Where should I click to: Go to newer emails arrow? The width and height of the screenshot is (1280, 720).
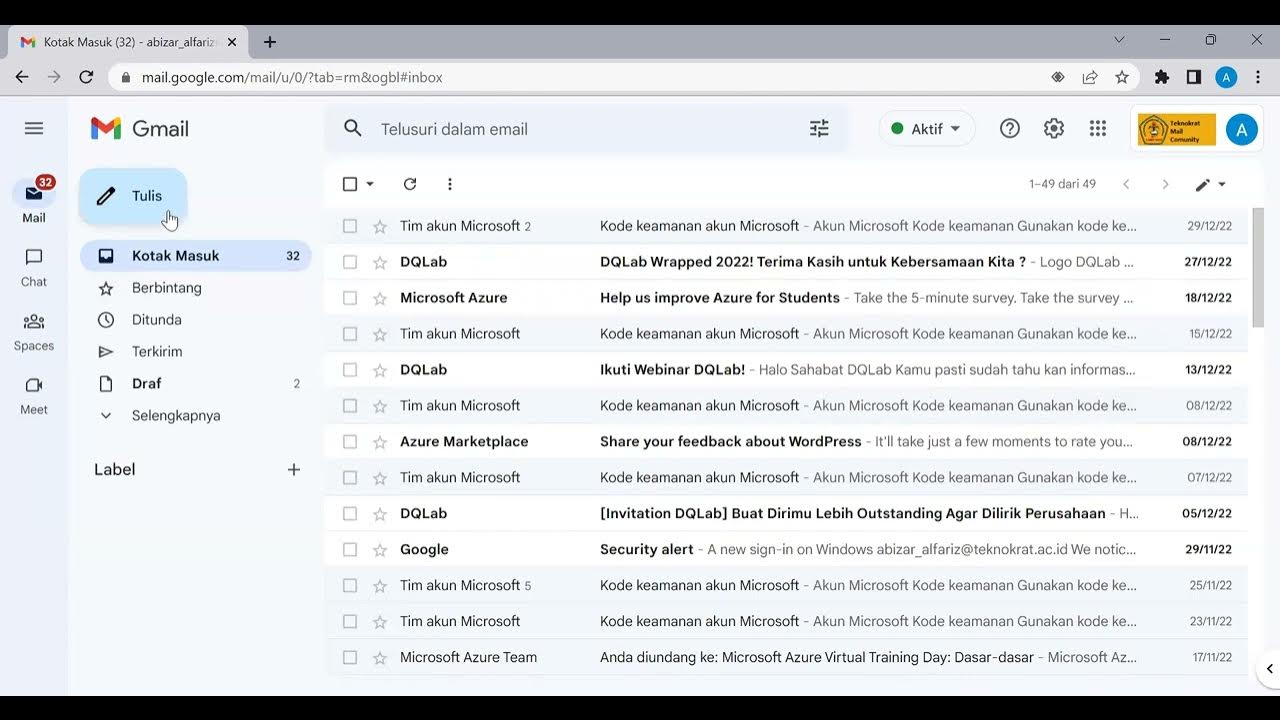click(x=1126, y=184)
